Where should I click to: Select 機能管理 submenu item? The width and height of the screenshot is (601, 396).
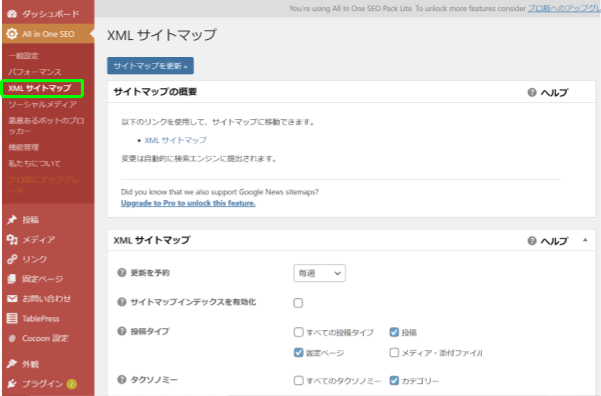point(24,147)
